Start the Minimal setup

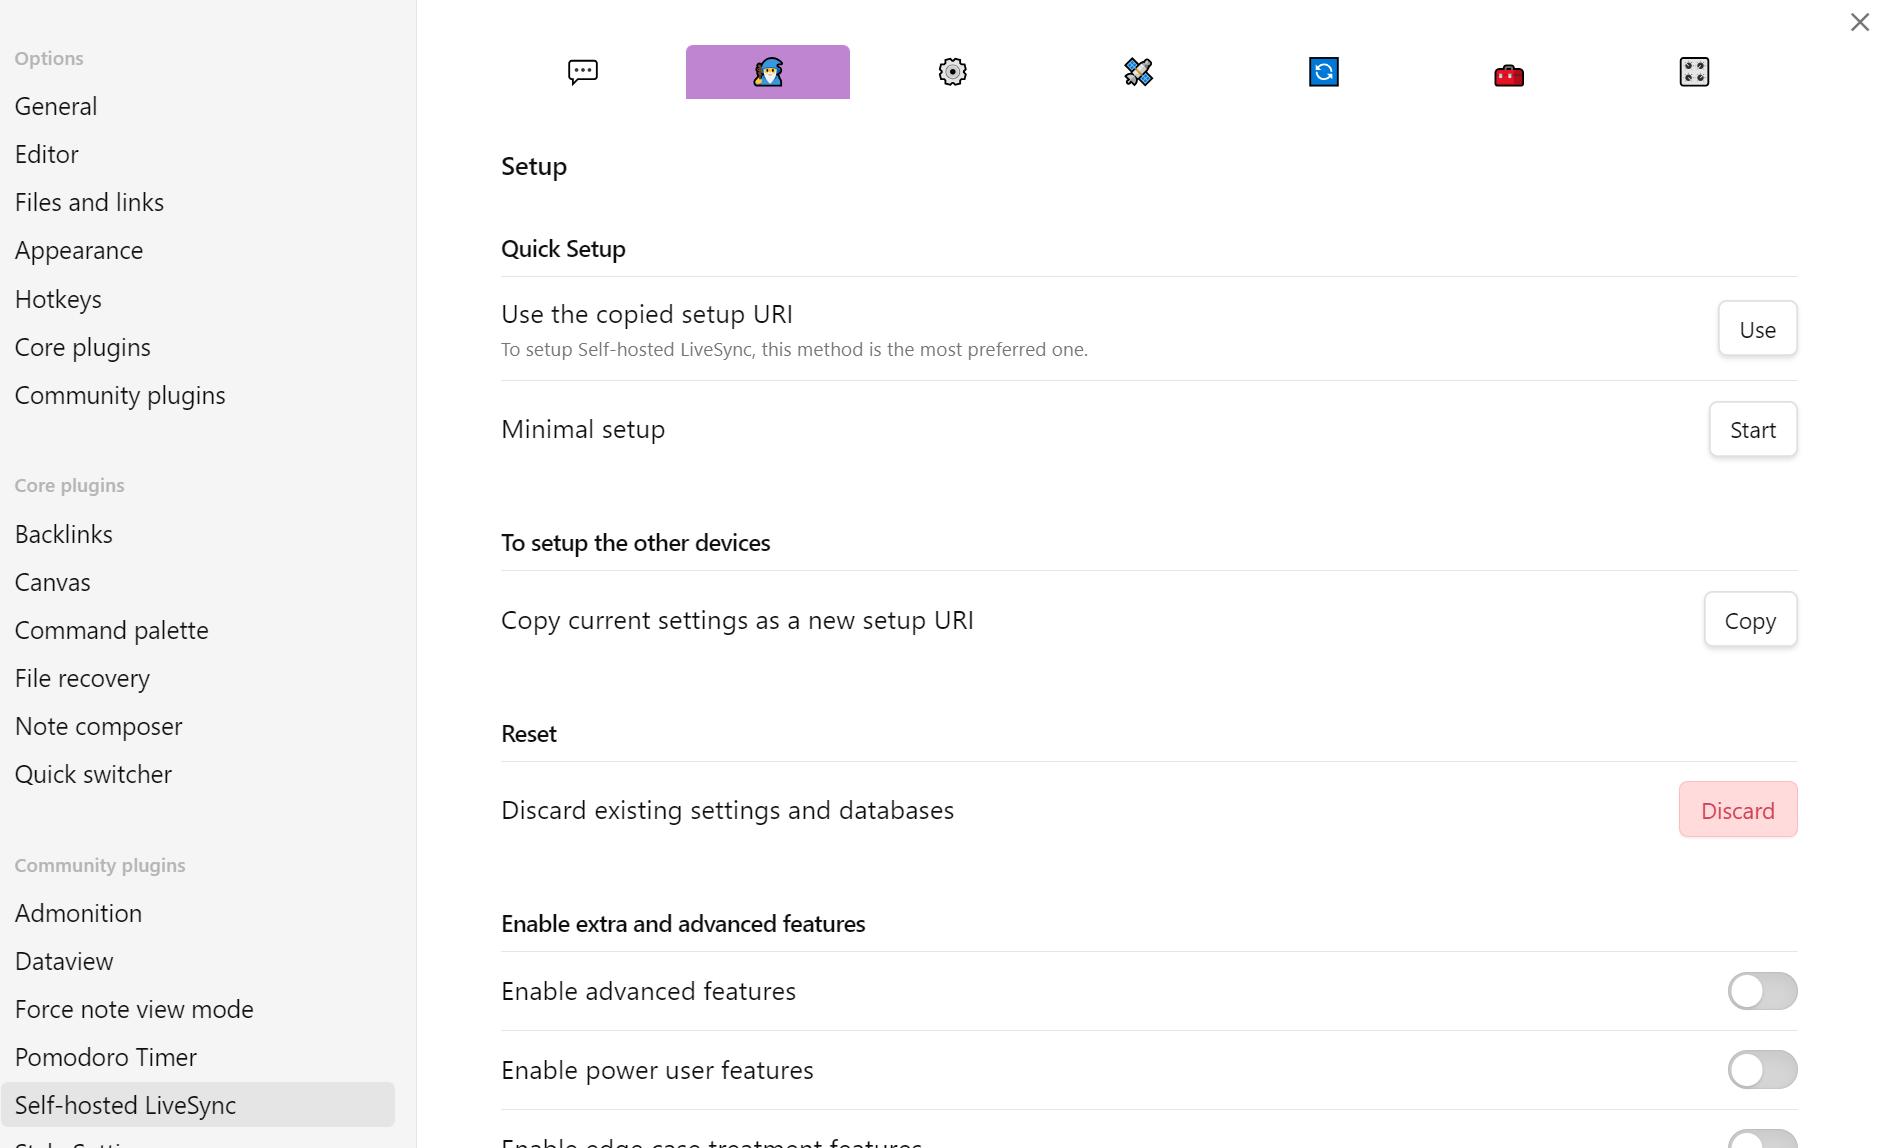pyautogui.click(x=1752, y=430)
